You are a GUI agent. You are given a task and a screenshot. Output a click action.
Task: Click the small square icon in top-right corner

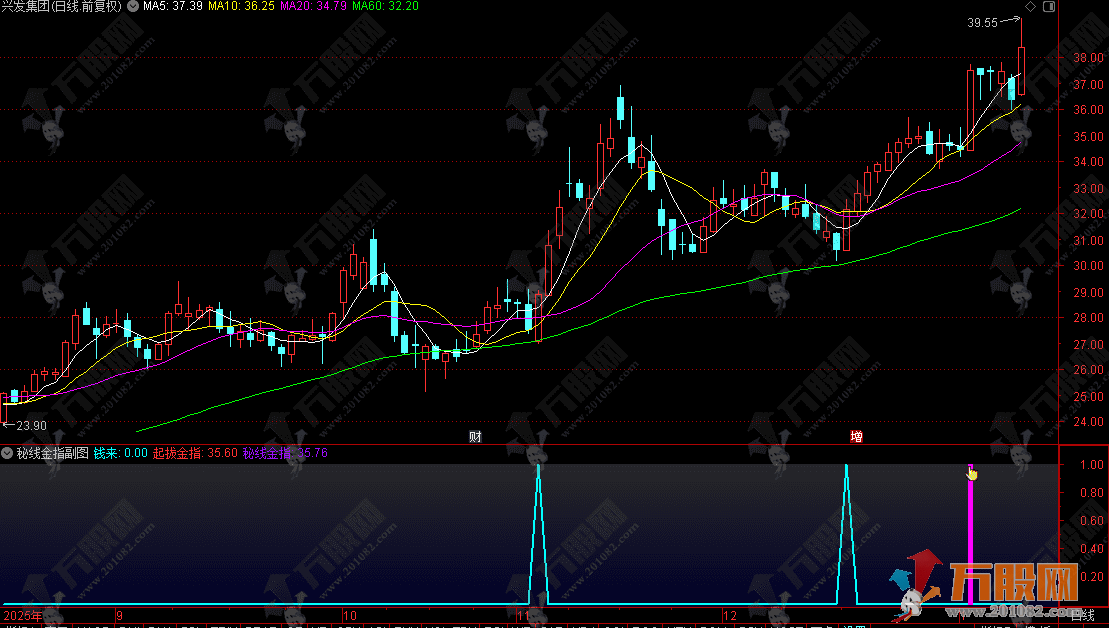pyautogui.click(x=1048, y=6)
